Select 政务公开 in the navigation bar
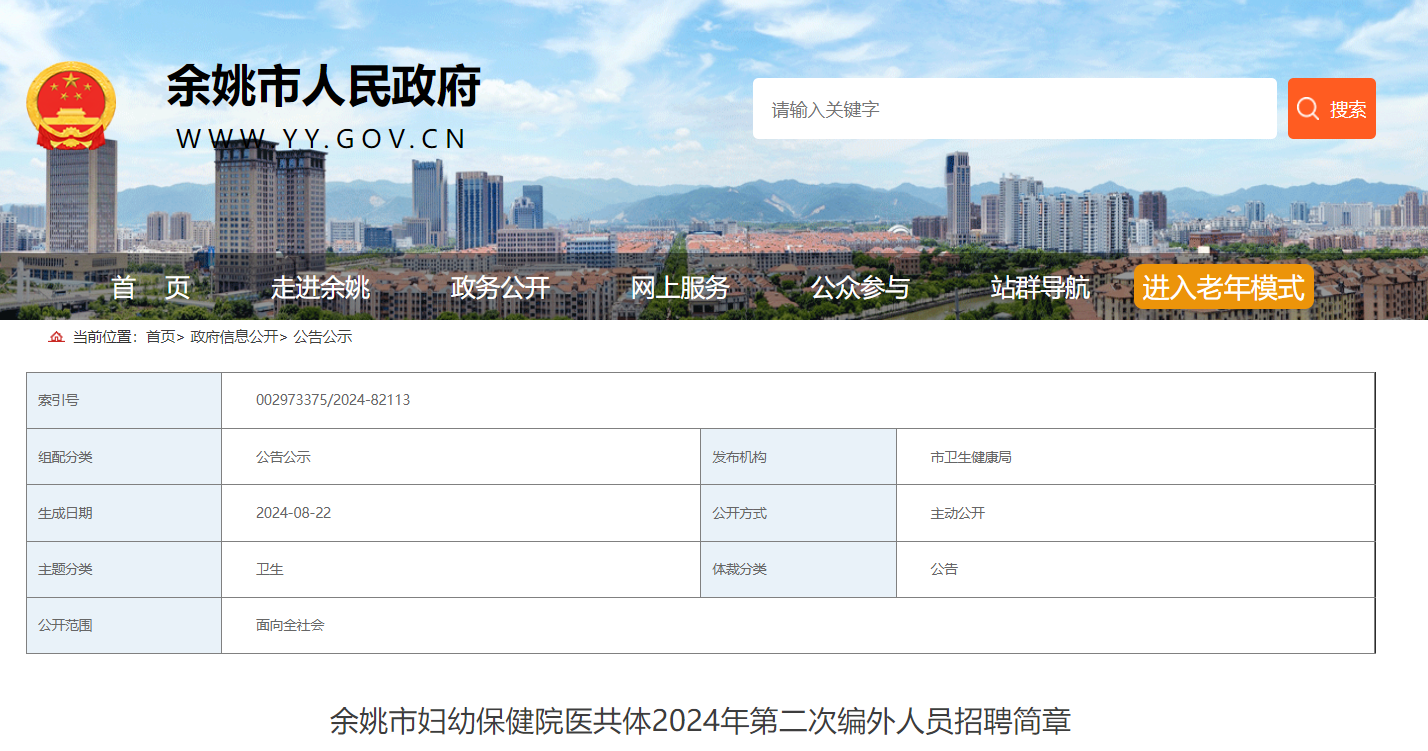The height and width of the screenshot is (751, 1428). (500, 288)
